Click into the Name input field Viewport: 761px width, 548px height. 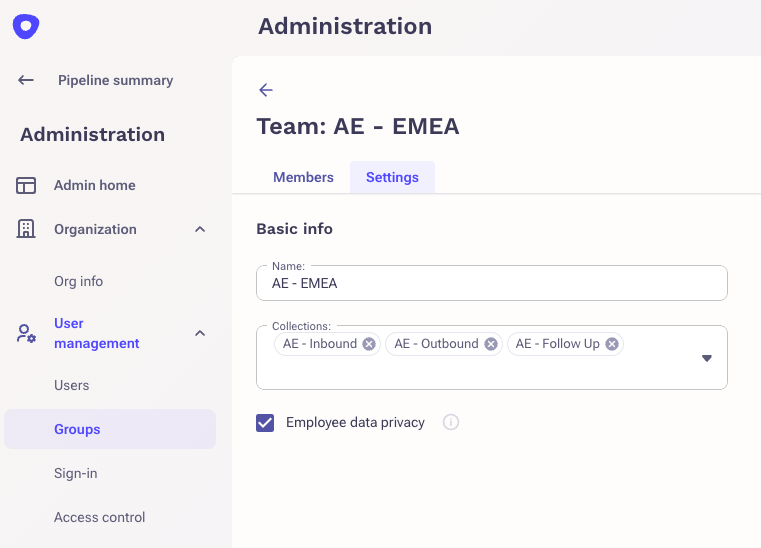point(492,283)
